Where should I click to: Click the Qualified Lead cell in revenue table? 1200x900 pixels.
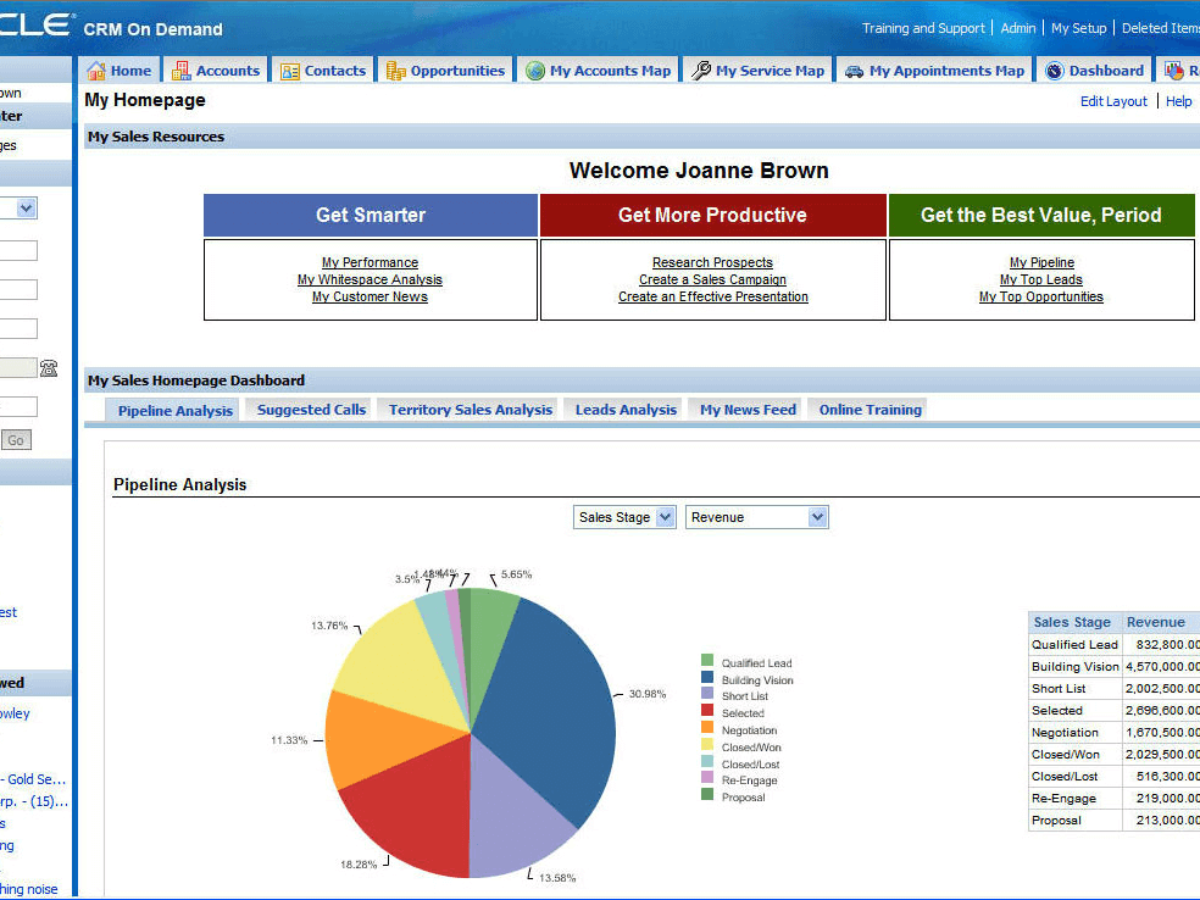point(1075,645)
